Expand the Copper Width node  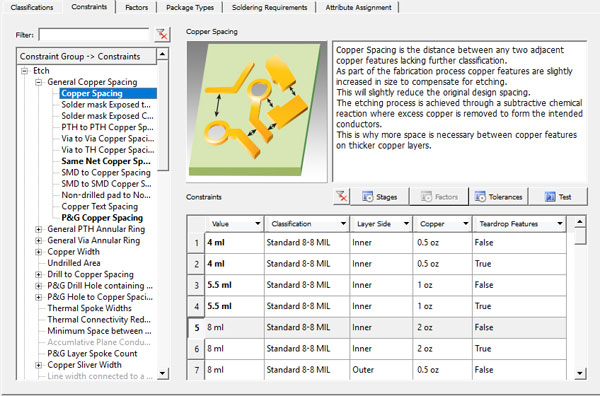[38, 252]
